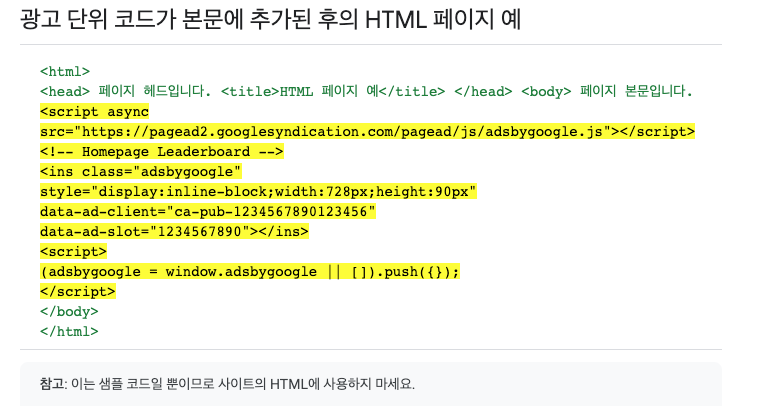Click the src googlesyndication URL line
Image resolution: width=758 pixels, height=406 pixels.
pos(367,131)
